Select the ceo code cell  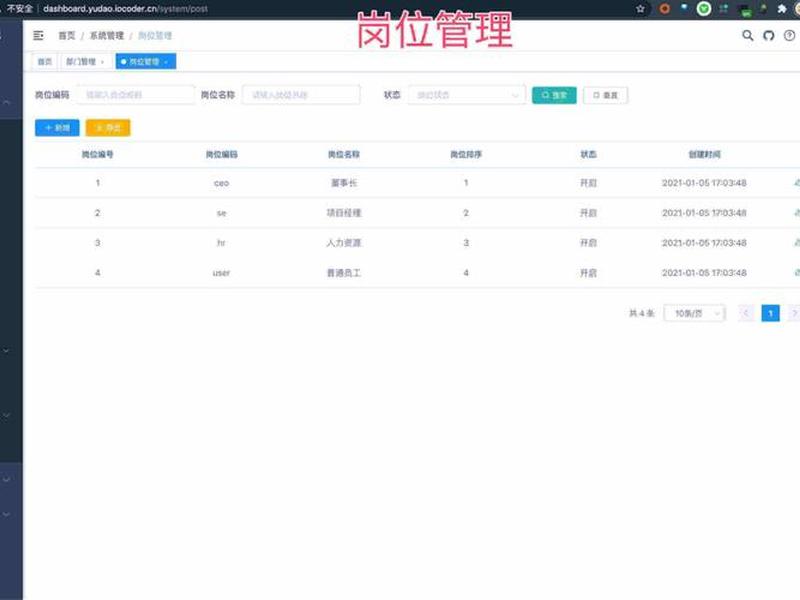click(x=221, y=183)
